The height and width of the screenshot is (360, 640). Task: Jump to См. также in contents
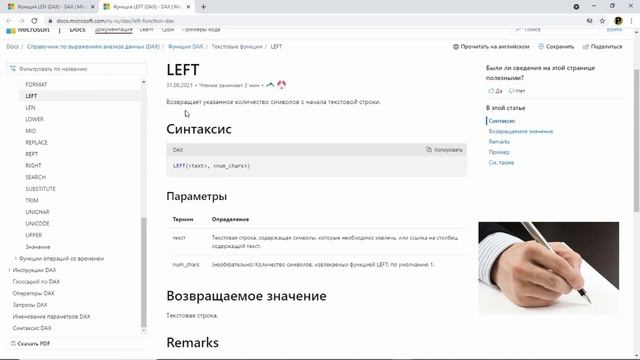click(501, 162)
